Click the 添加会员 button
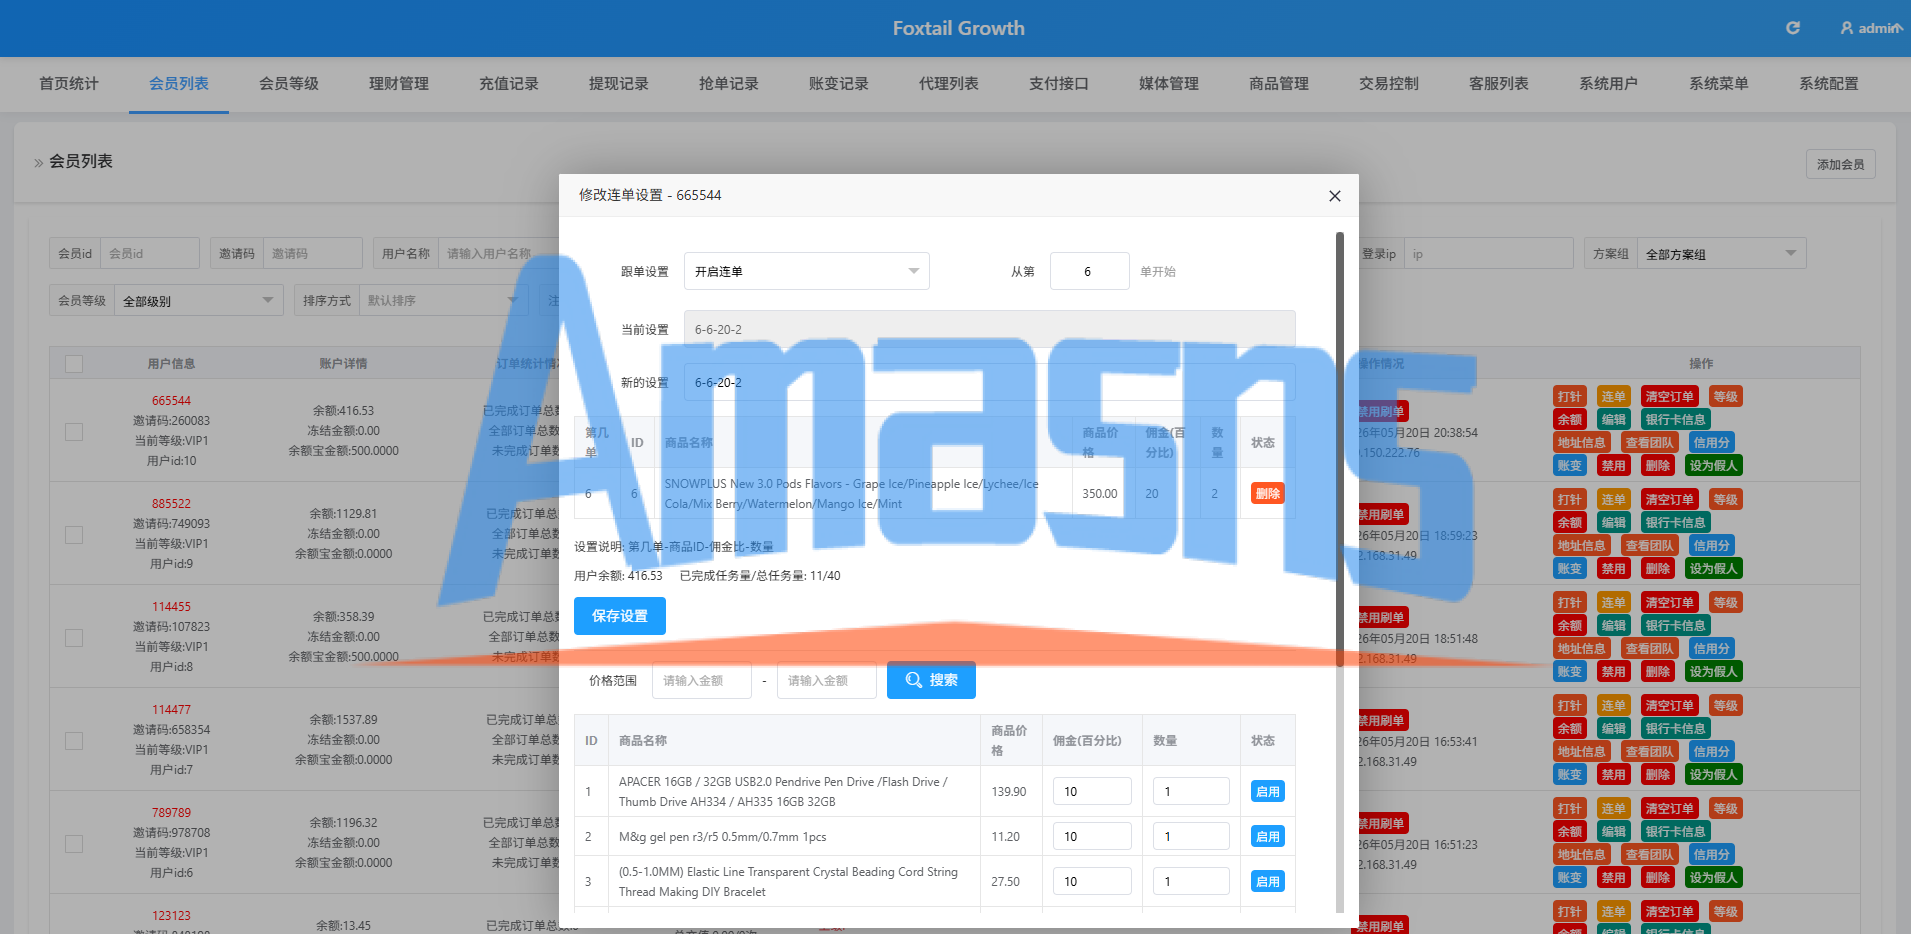1911x934 pixels. click(1840, 164)
